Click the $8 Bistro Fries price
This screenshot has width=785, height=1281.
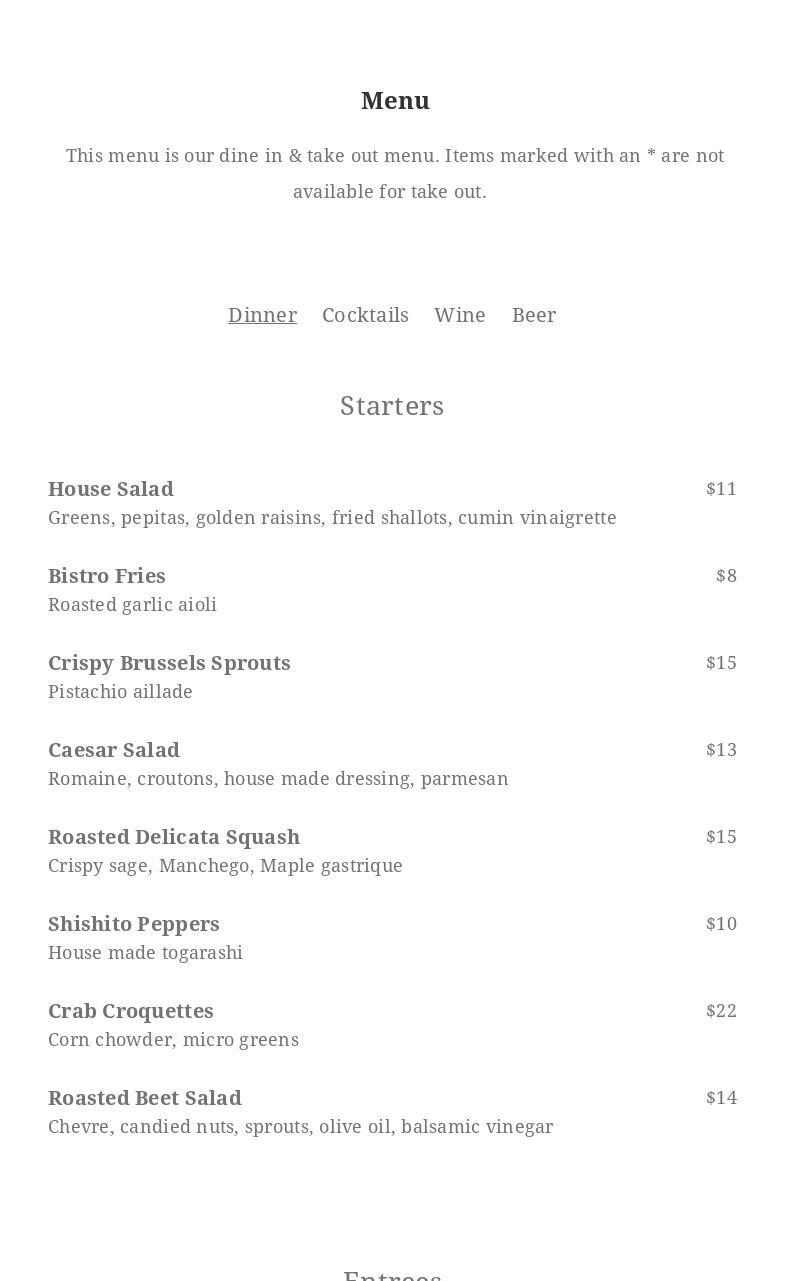[726, 576]
